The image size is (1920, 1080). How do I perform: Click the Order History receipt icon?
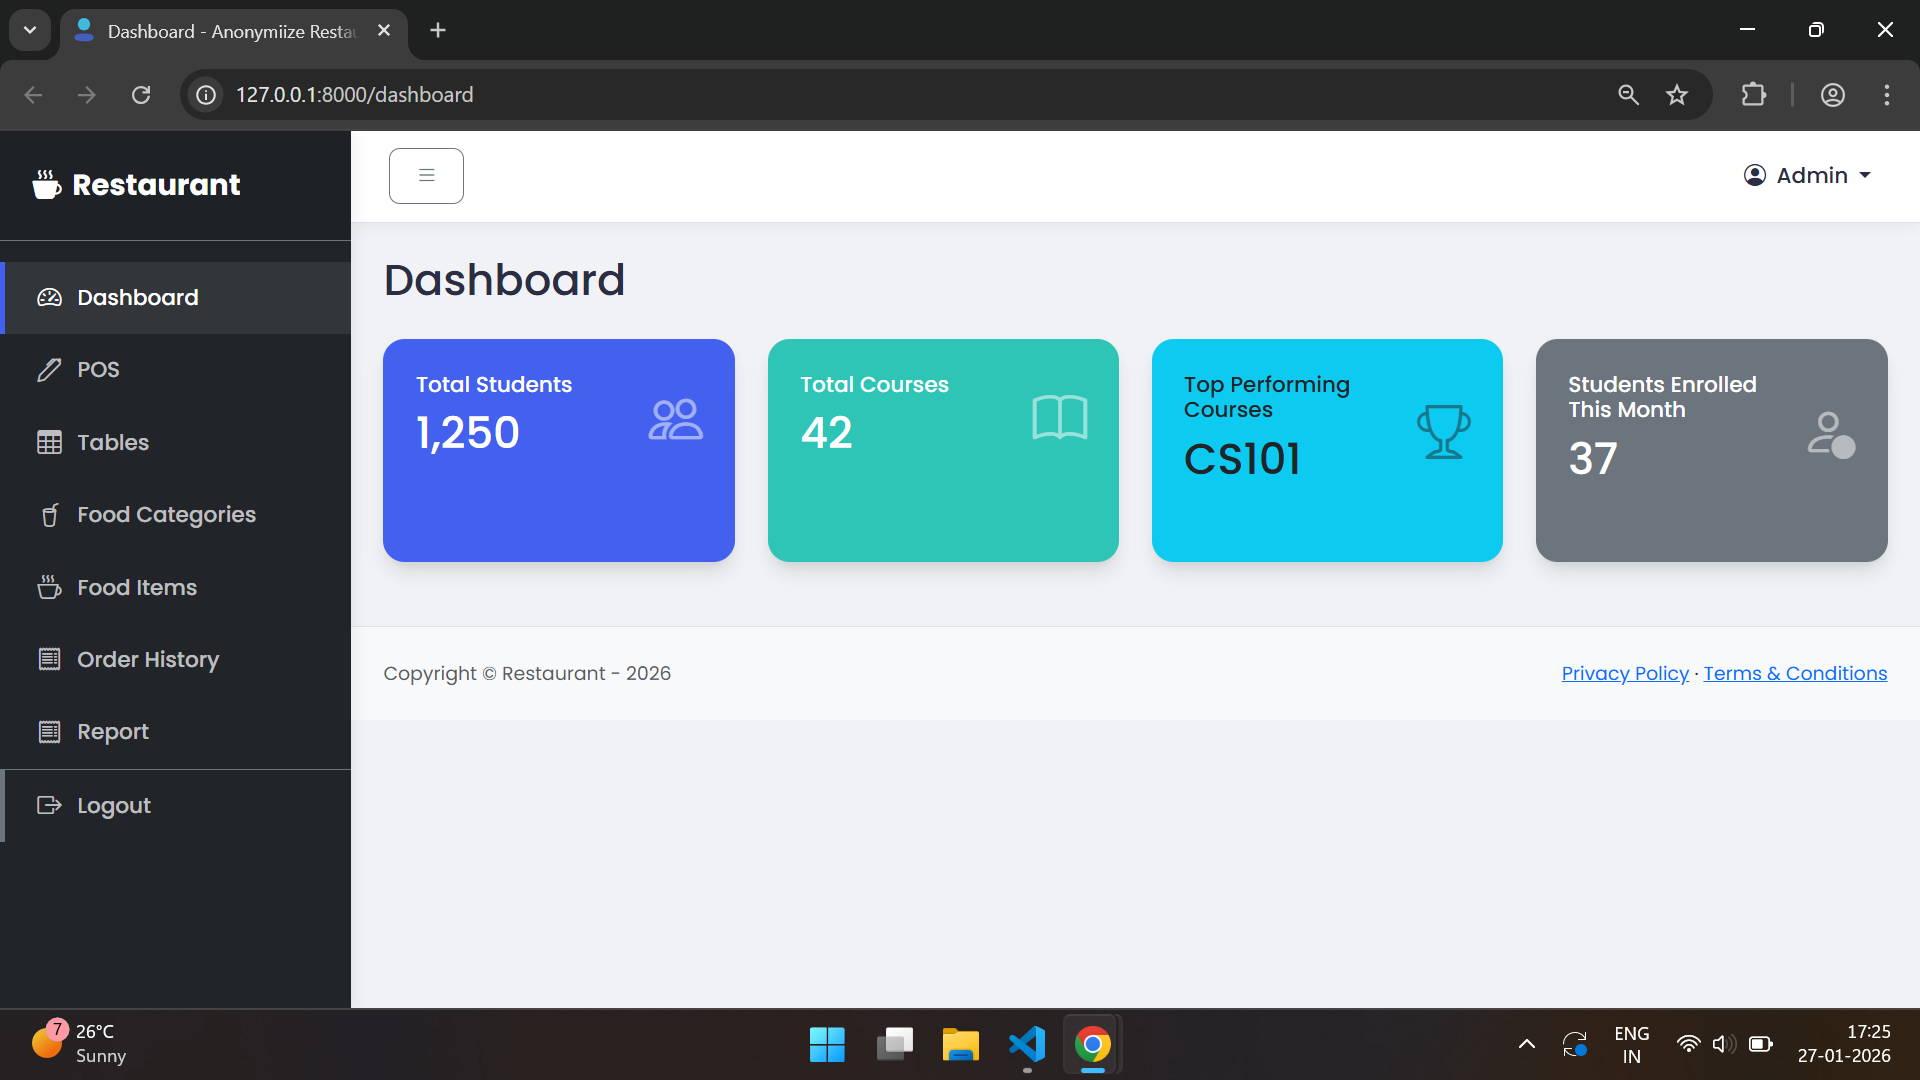point(49,659)
